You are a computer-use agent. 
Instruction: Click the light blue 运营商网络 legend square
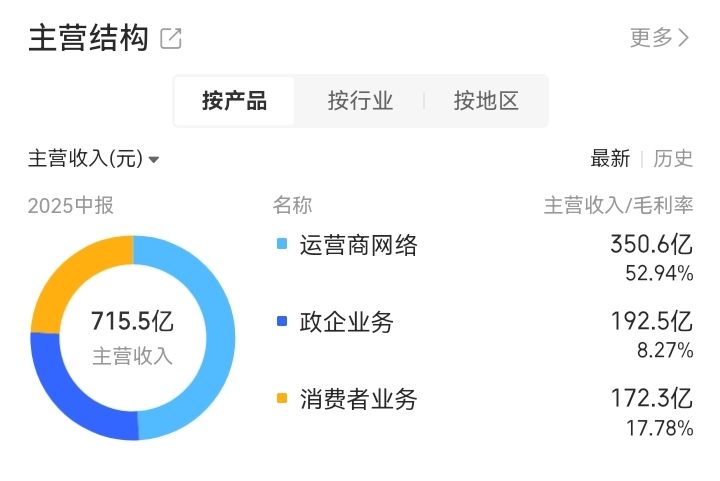[281, 244]
